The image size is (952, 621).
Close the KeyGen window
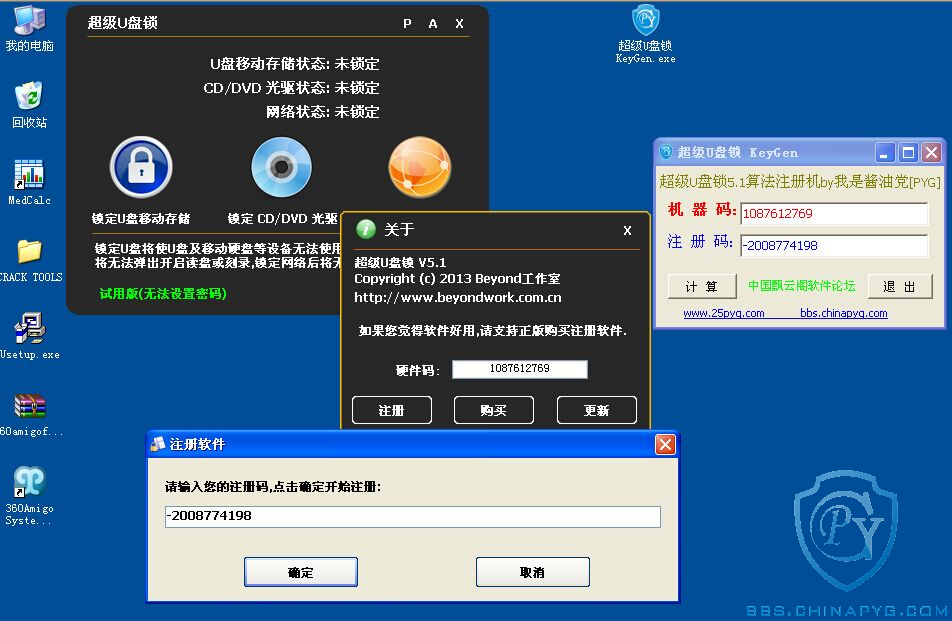pos(931,152)
